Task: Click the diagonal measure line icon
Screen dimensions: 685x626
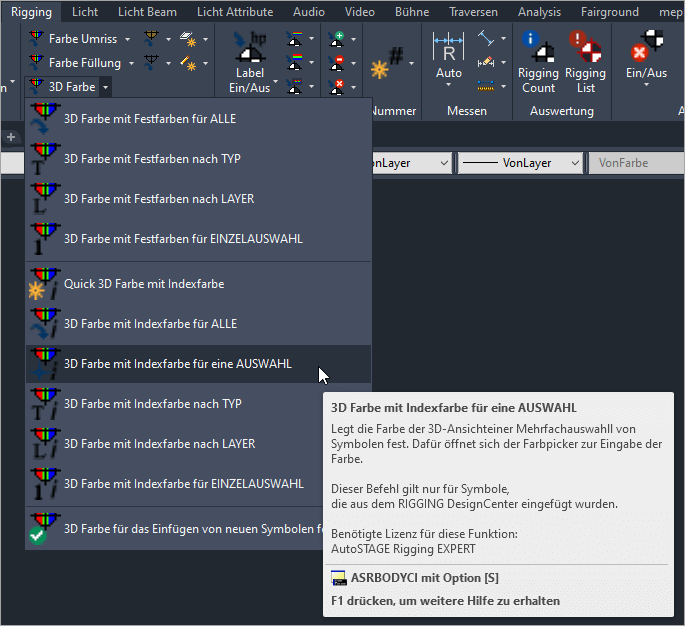Action: pyautogui.click(x=486, y=38)
